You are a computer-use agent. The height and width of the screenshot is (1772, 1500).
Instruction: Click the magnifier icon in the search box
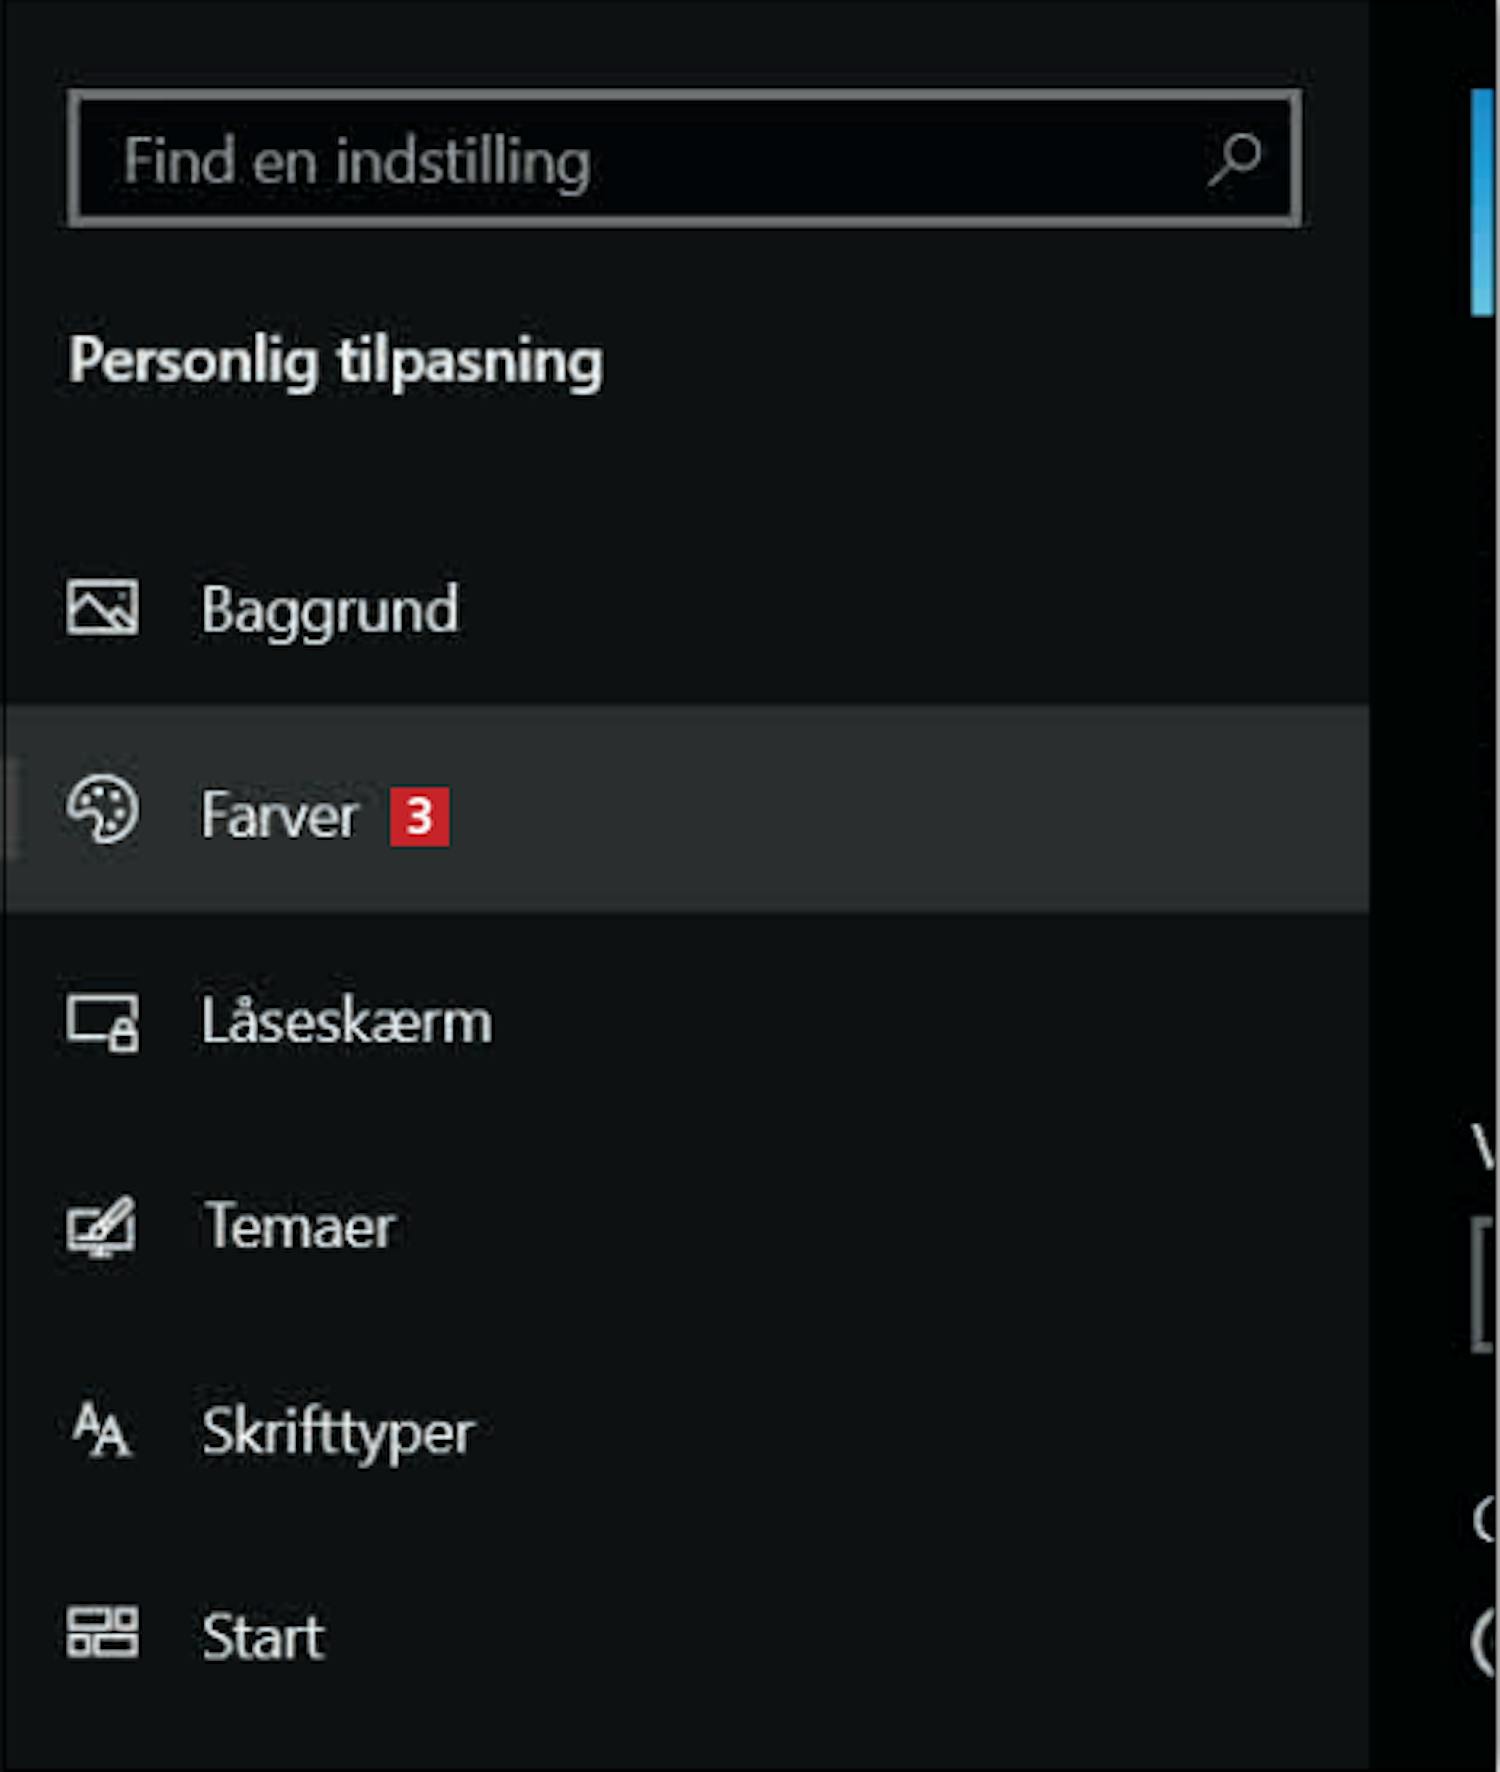click(1234, 160)
